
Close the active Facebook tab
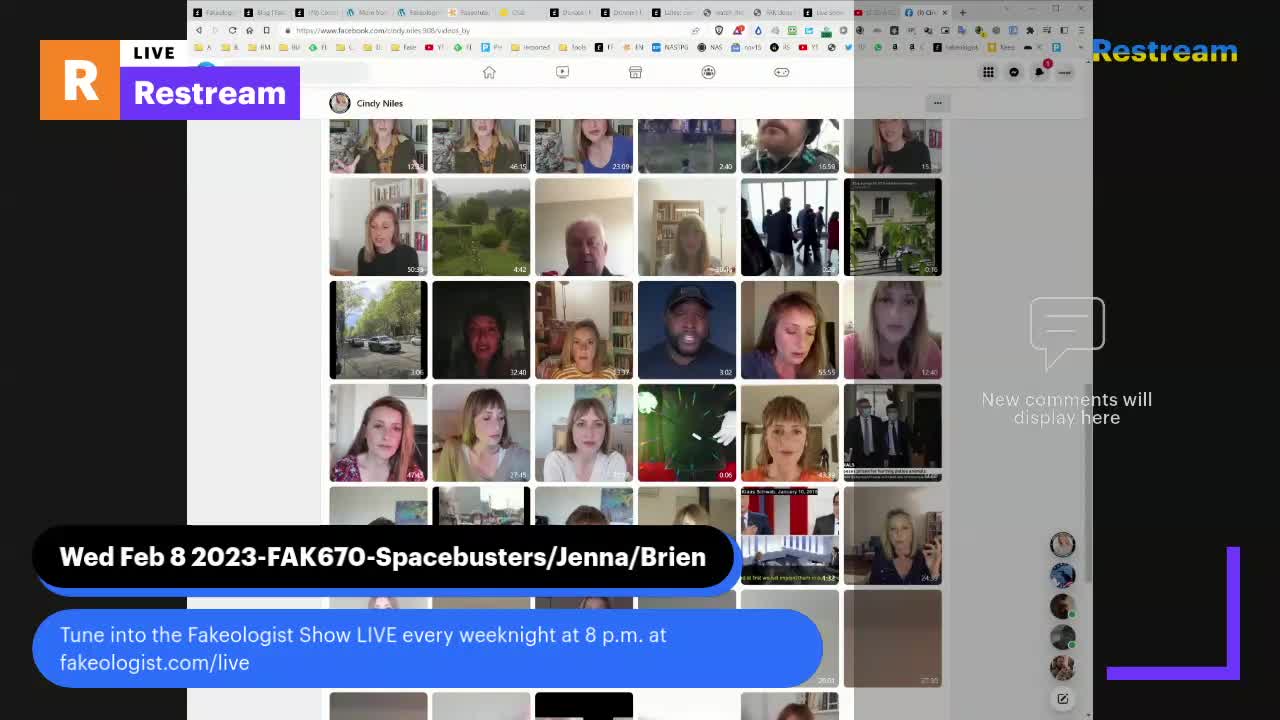tap(945, 13)
